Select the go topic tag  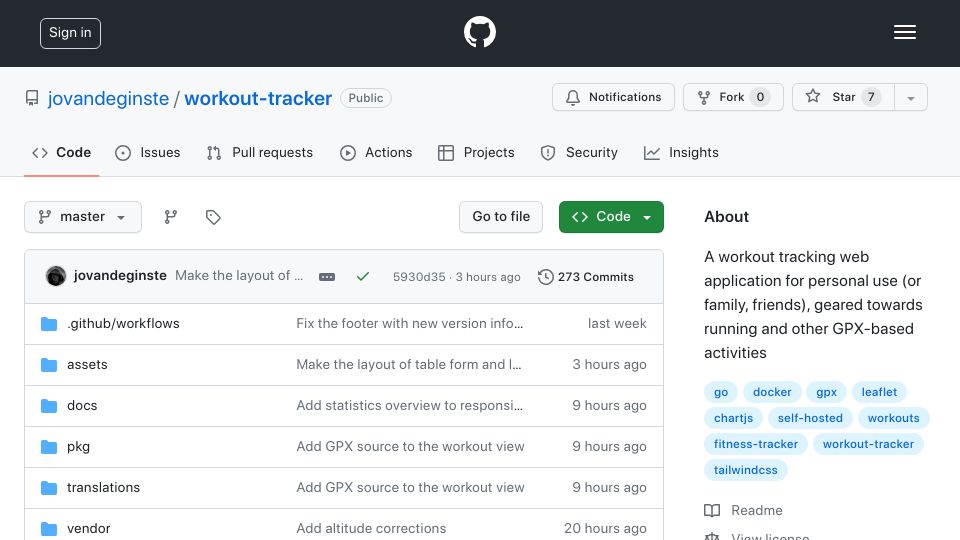(721, 392)
